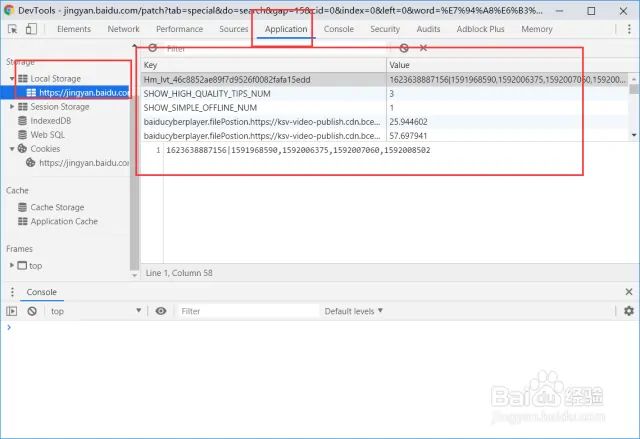Maximize the DevTools window
Image resolution: width=640 pixels, height=439 pixels.
tap(591, 11)
